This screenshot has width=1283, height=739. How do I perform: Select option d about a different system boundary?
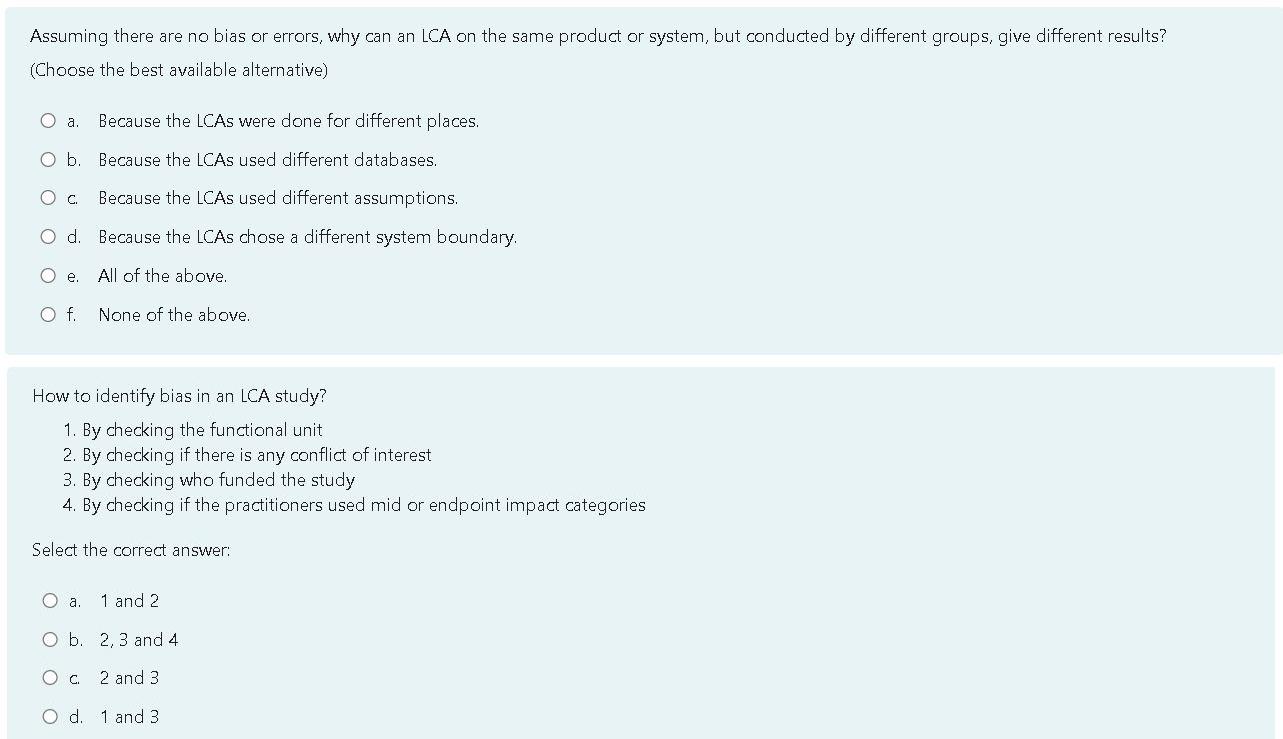tap(47, 236)
